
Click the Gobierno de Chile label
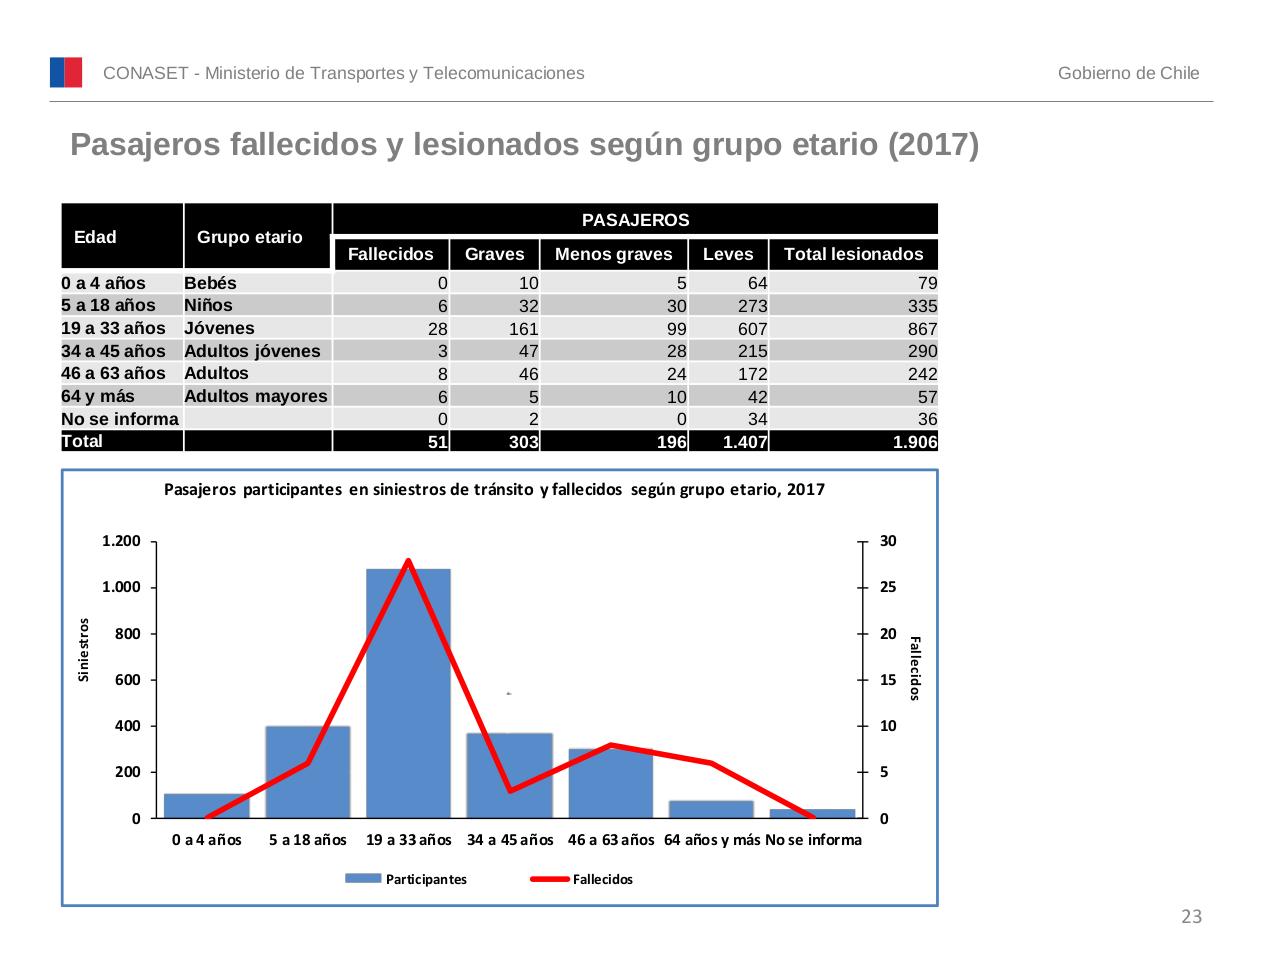click(x=1130, y=72)
